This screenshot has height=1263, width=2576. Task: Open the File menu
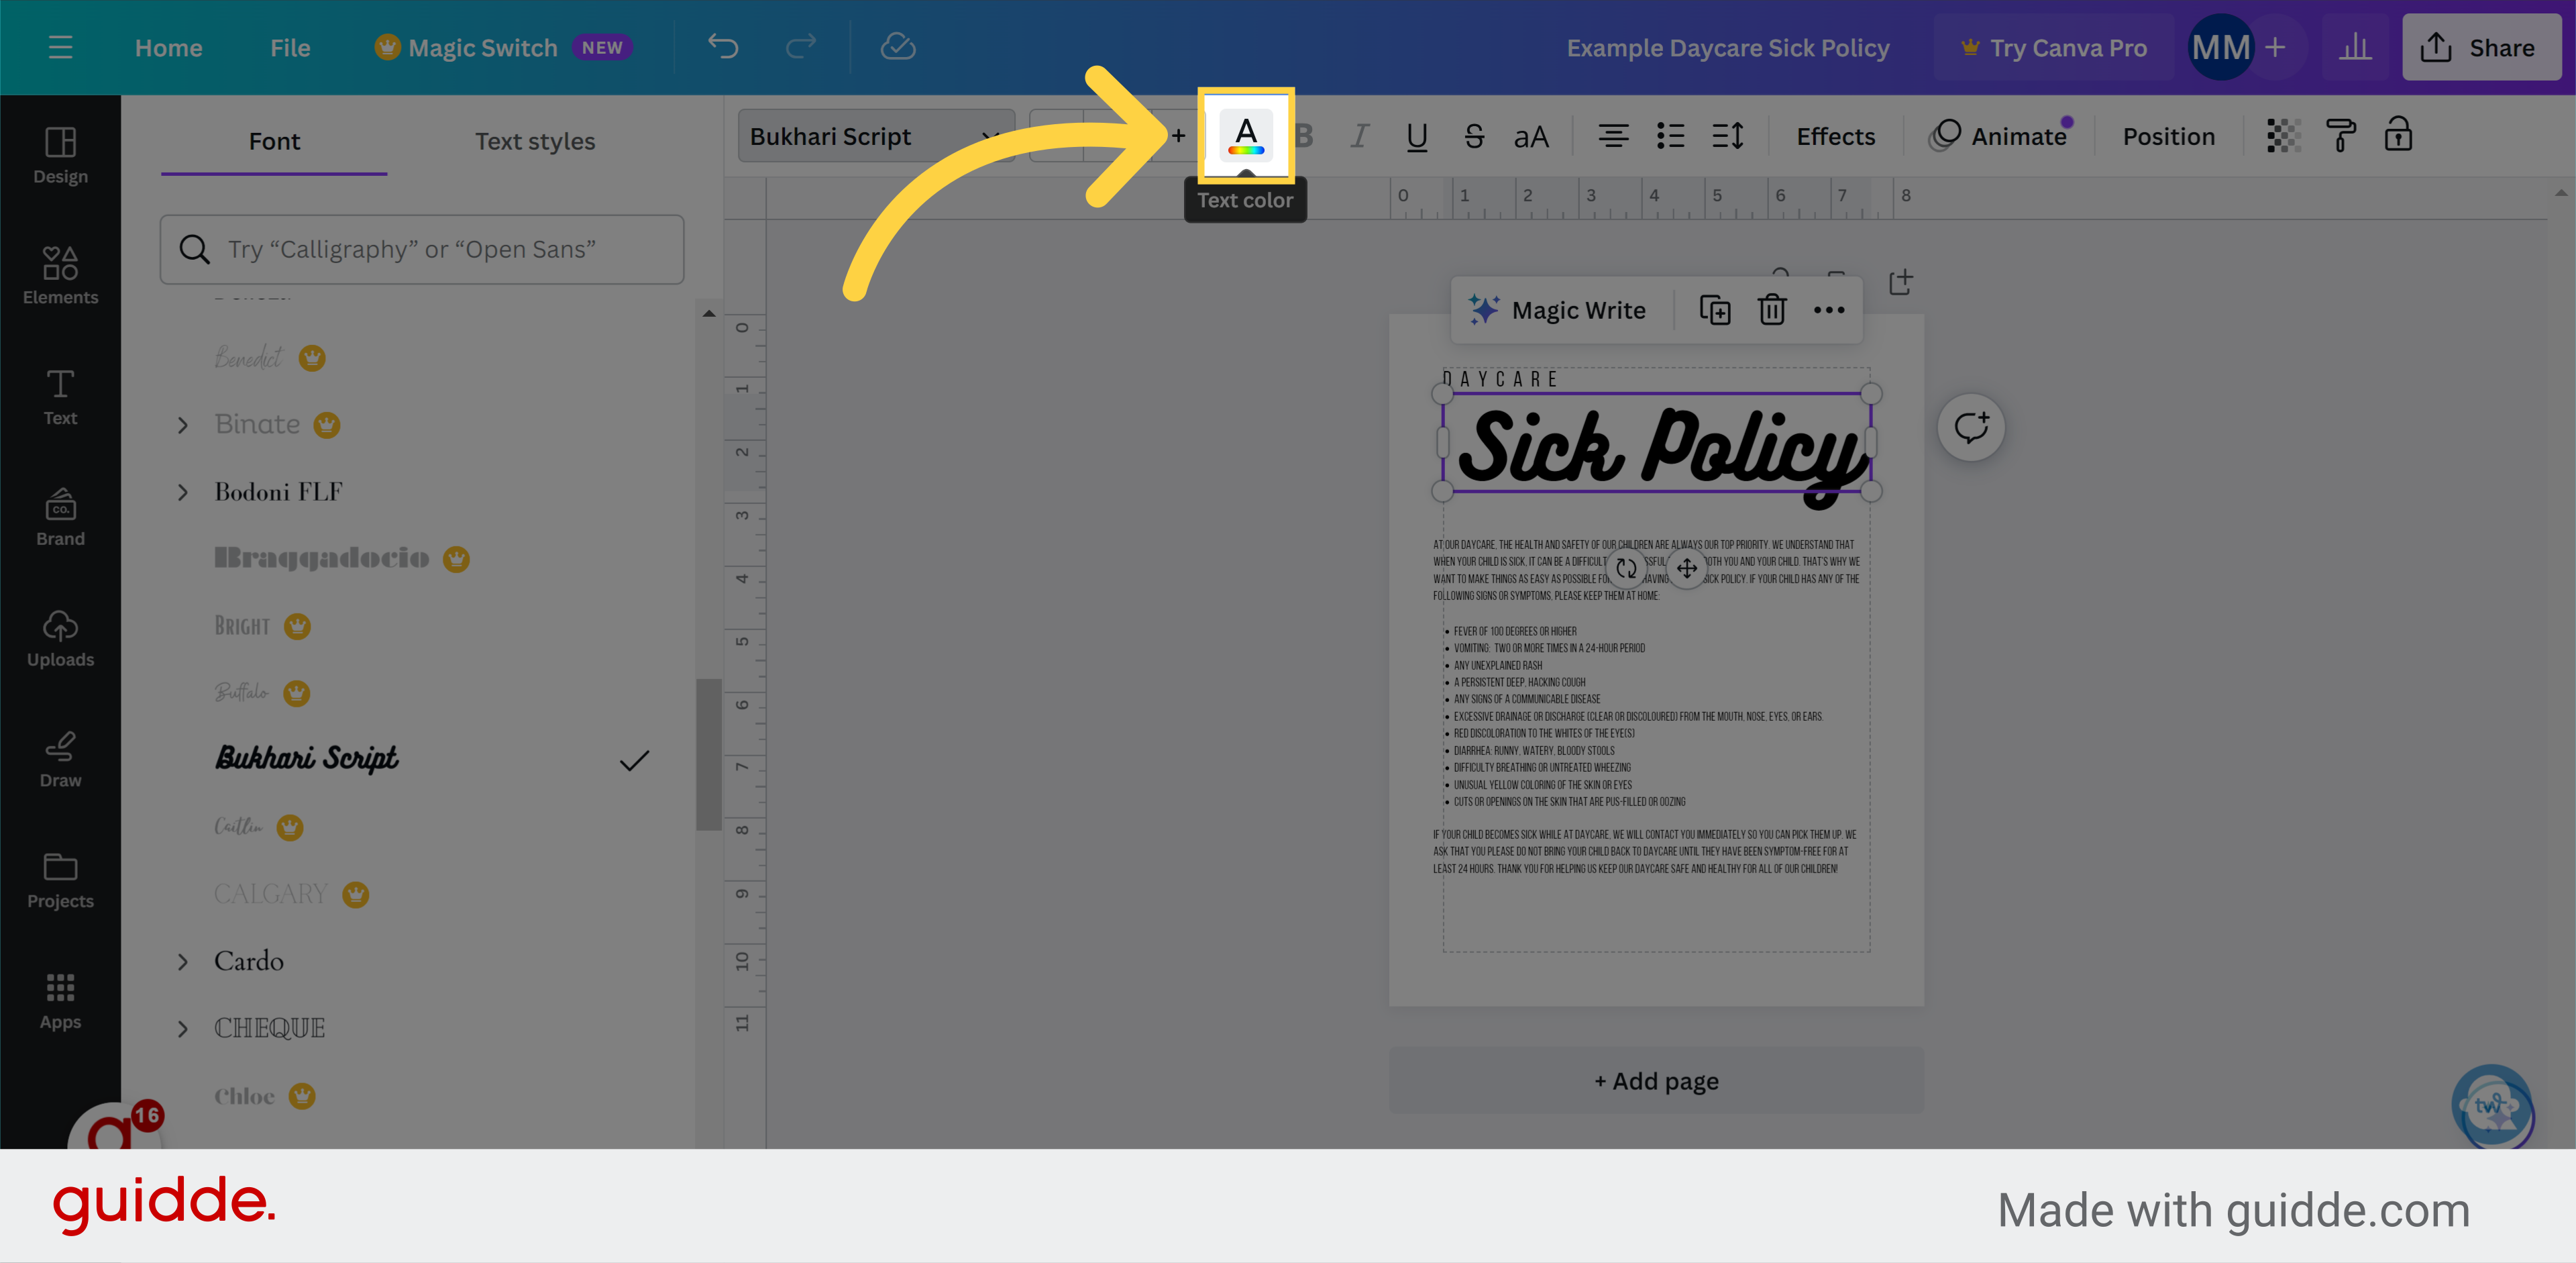(290, 47)
